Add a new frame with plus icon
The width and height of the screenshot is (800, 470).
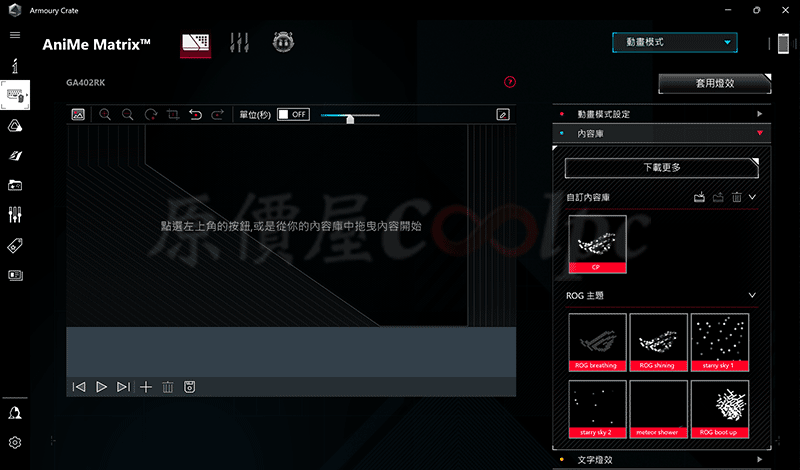click(x=146, y=387)
